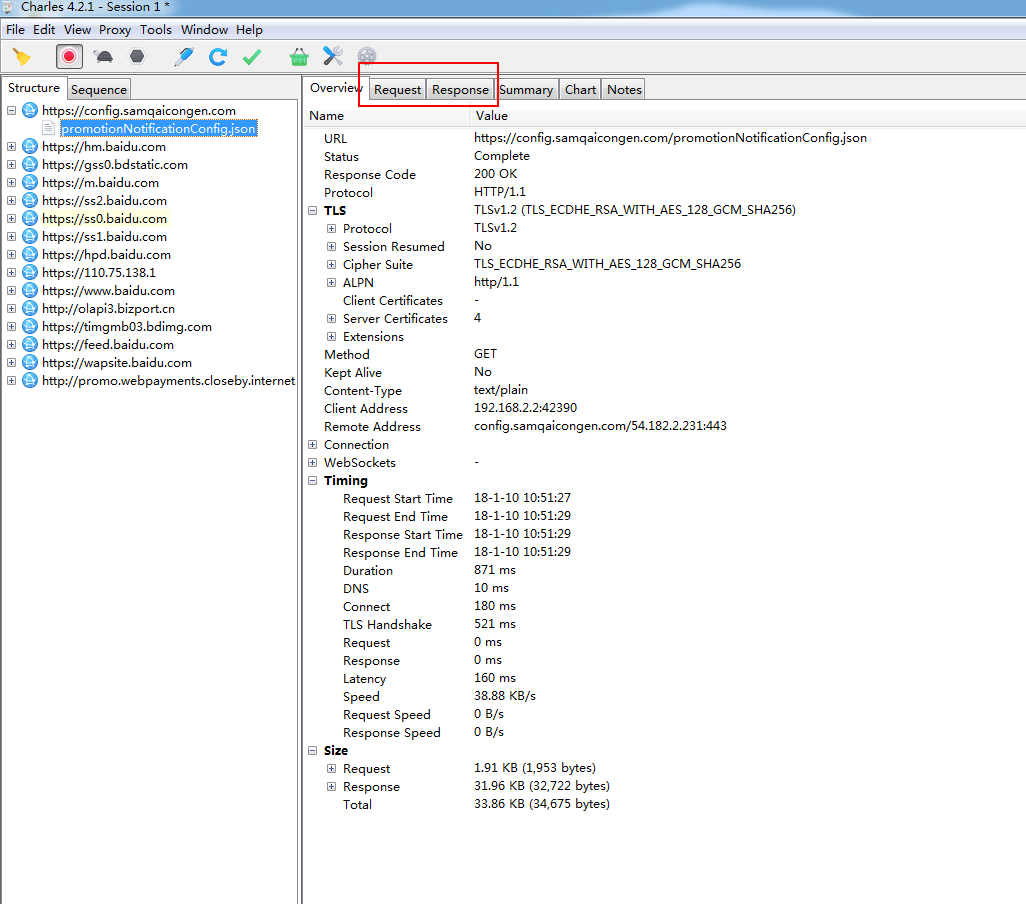1026x904 pixels.
Task: Expand the gss0.bdstatic.com tree node
Action: coord(12,165)
